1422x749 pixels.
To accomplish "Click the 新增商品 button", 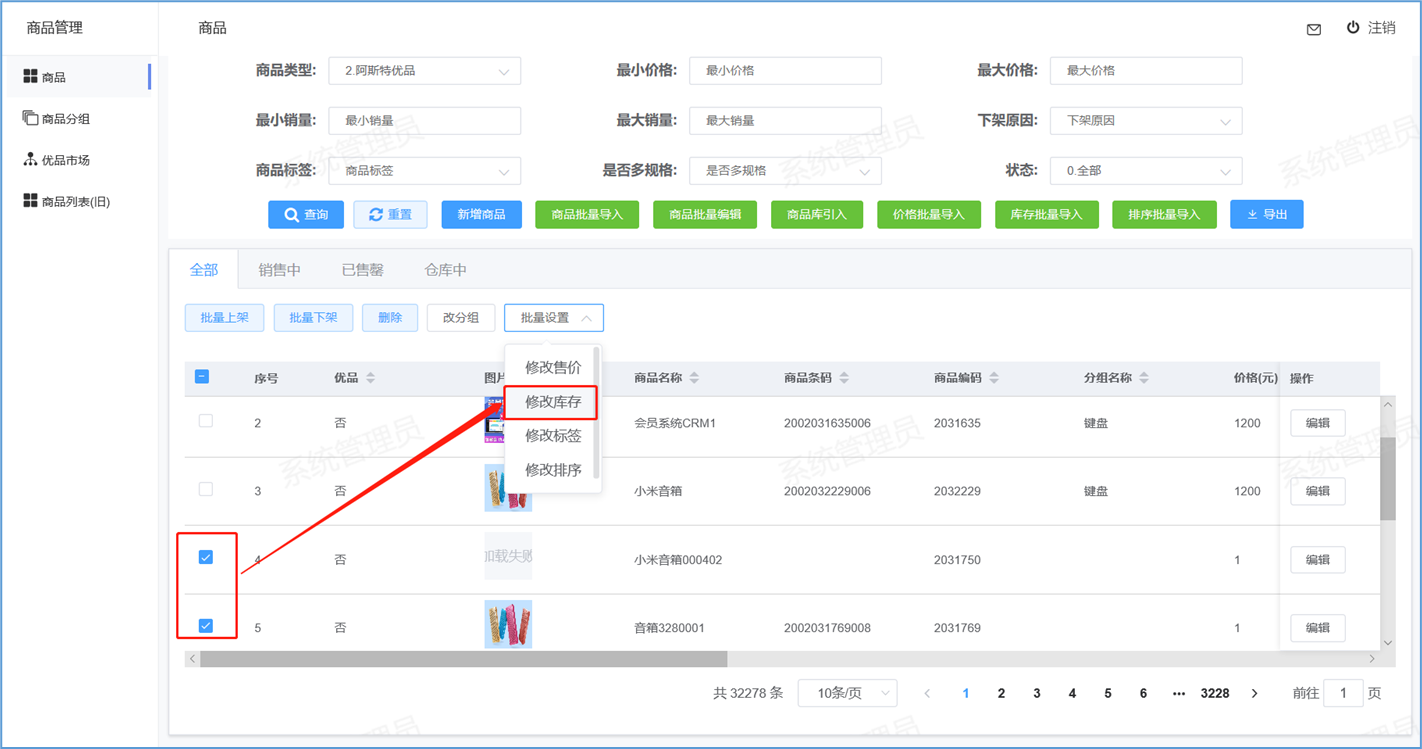I will coord(481,214).
